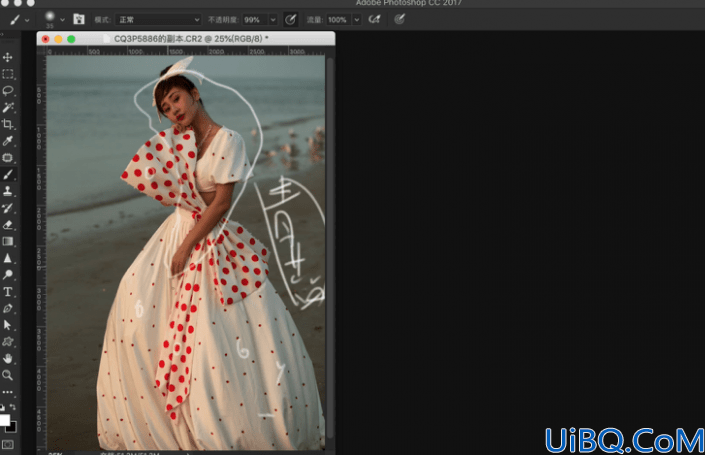
Task: Toggle pressure for opacity button
Action: (291, 19)
